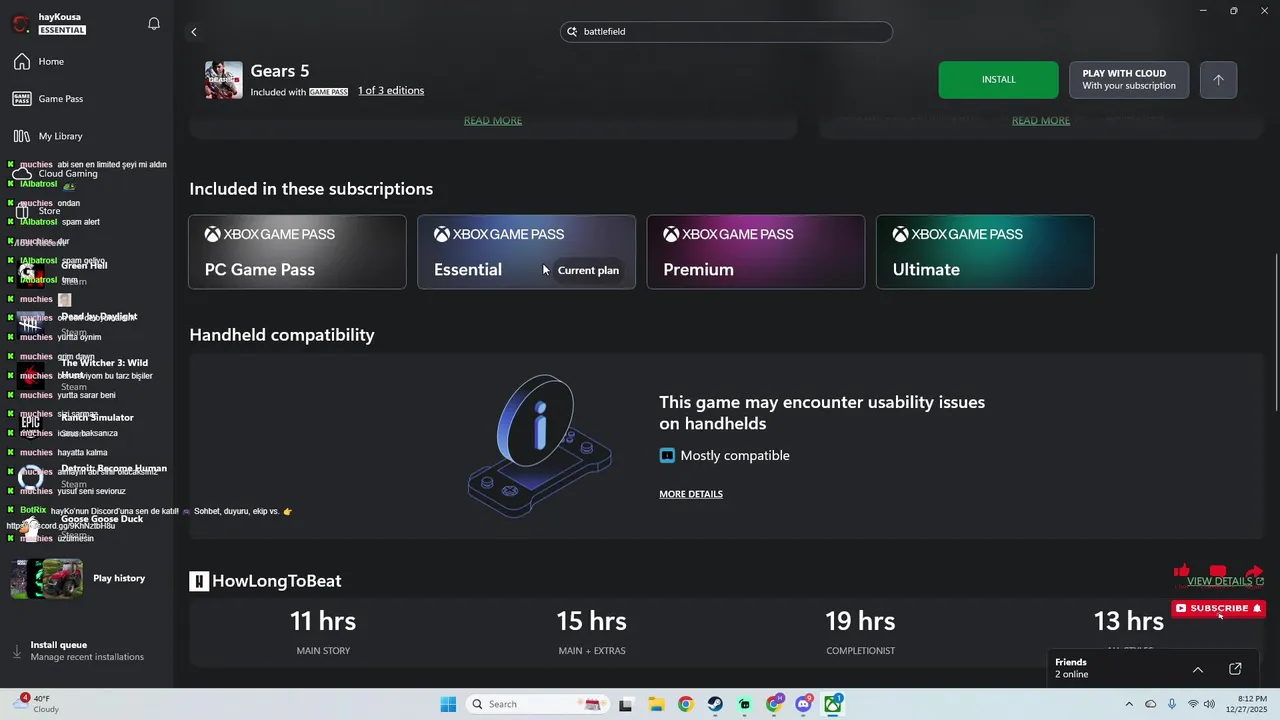Screen dimensions: 1280x720
Task: Click Play with Cloud button
Action: point(1129,80)
